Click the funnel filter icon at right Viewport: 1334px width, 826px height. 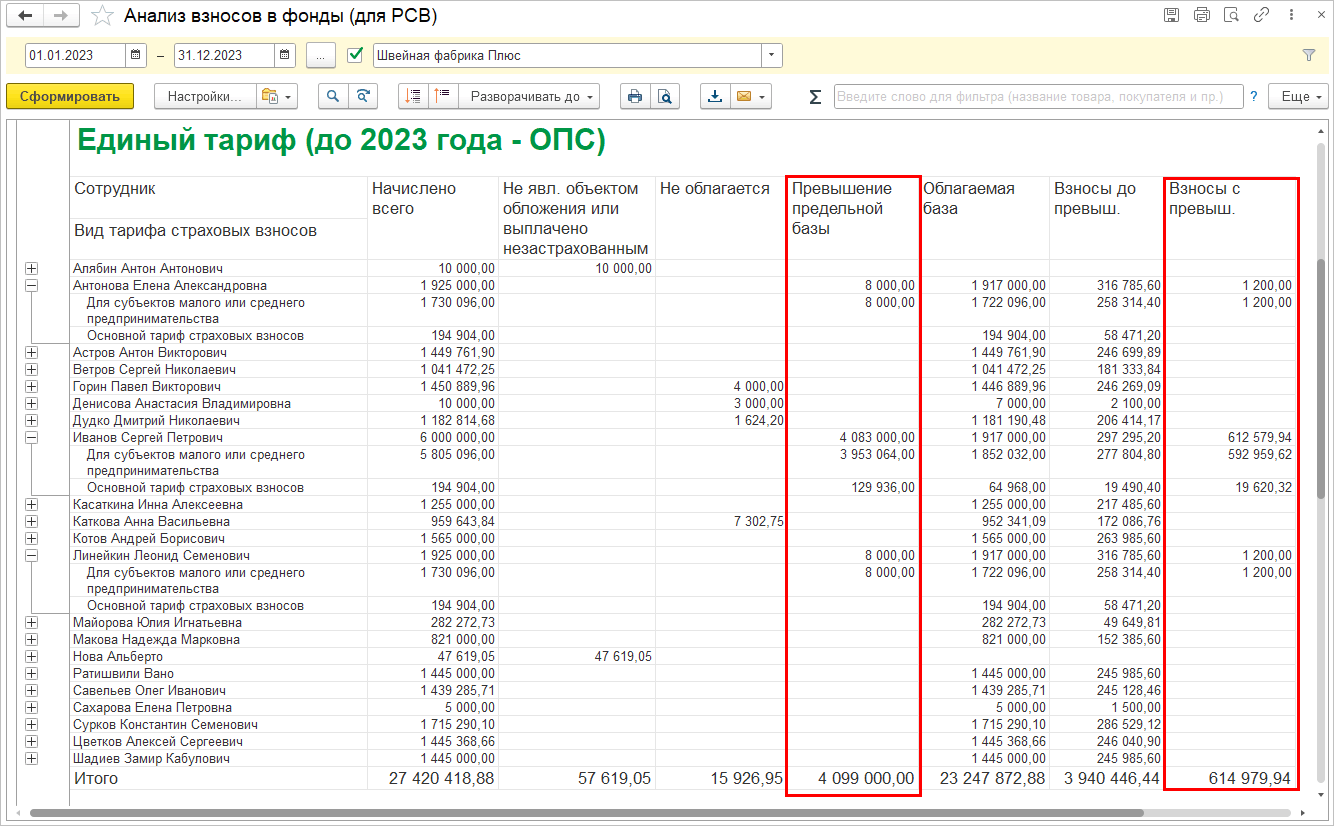tap(1309, 55)
